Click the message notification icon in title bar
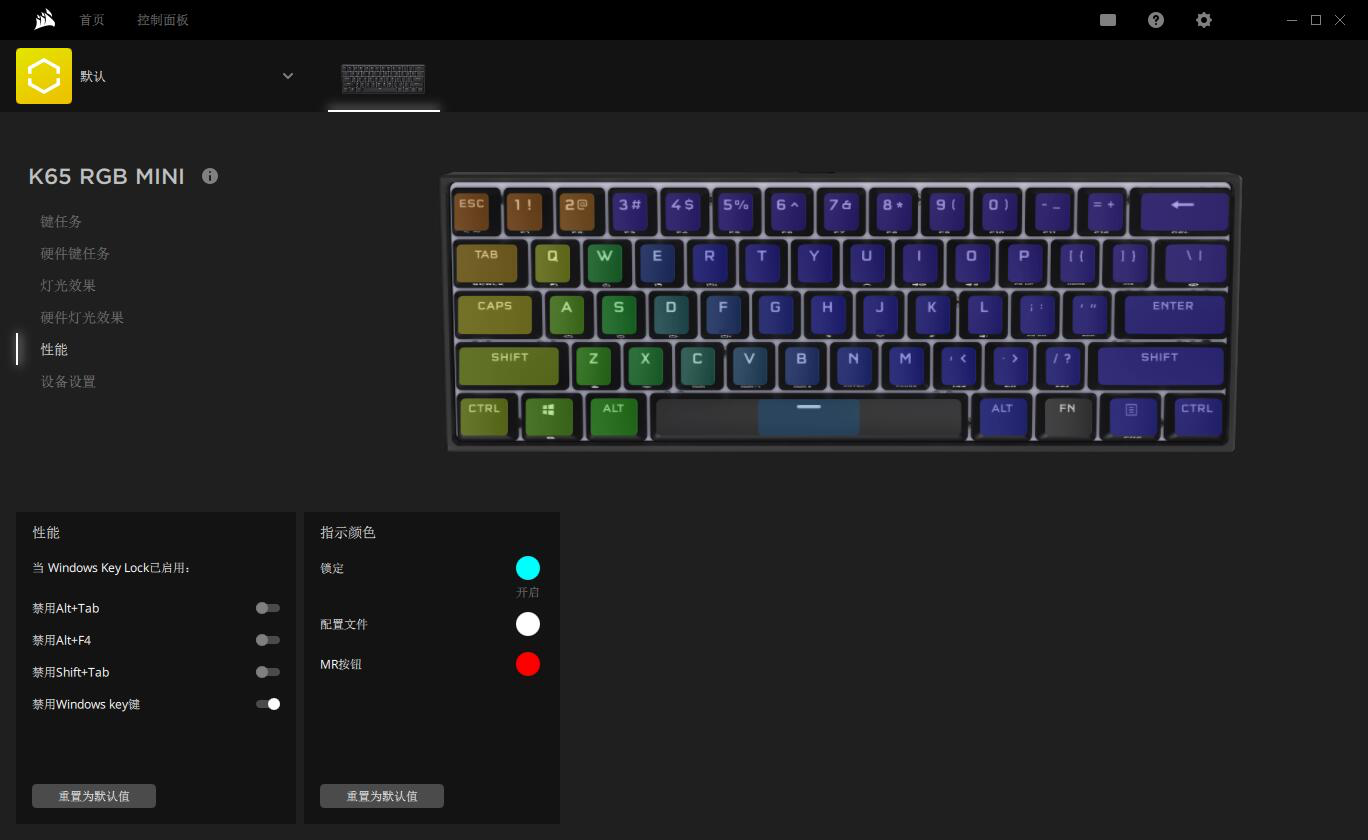 (x=1108, y=20)
